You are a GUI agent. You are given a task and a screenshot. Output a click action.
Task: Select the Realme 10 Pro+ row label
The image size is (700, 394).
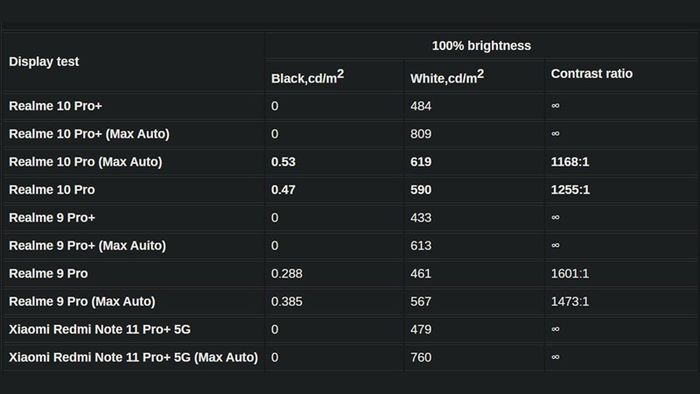tap(55, 106)
